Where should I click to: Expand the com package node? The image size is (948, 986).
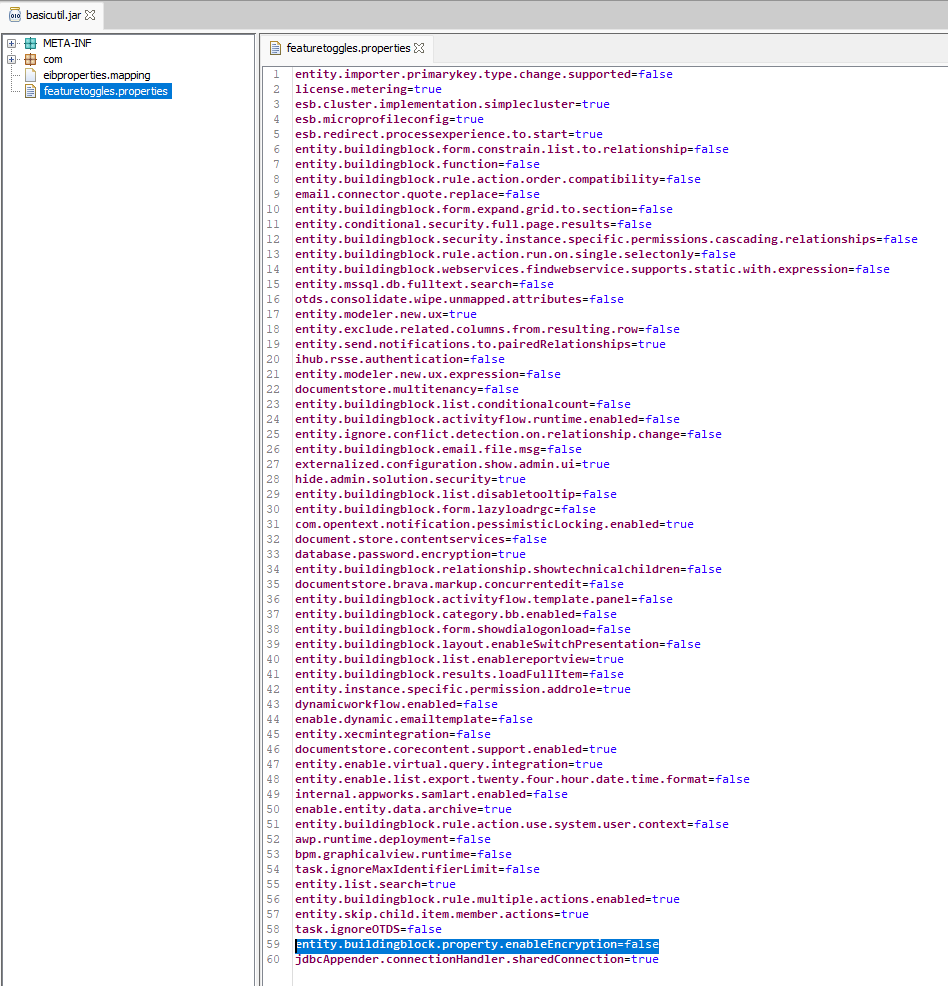point(11,59)
